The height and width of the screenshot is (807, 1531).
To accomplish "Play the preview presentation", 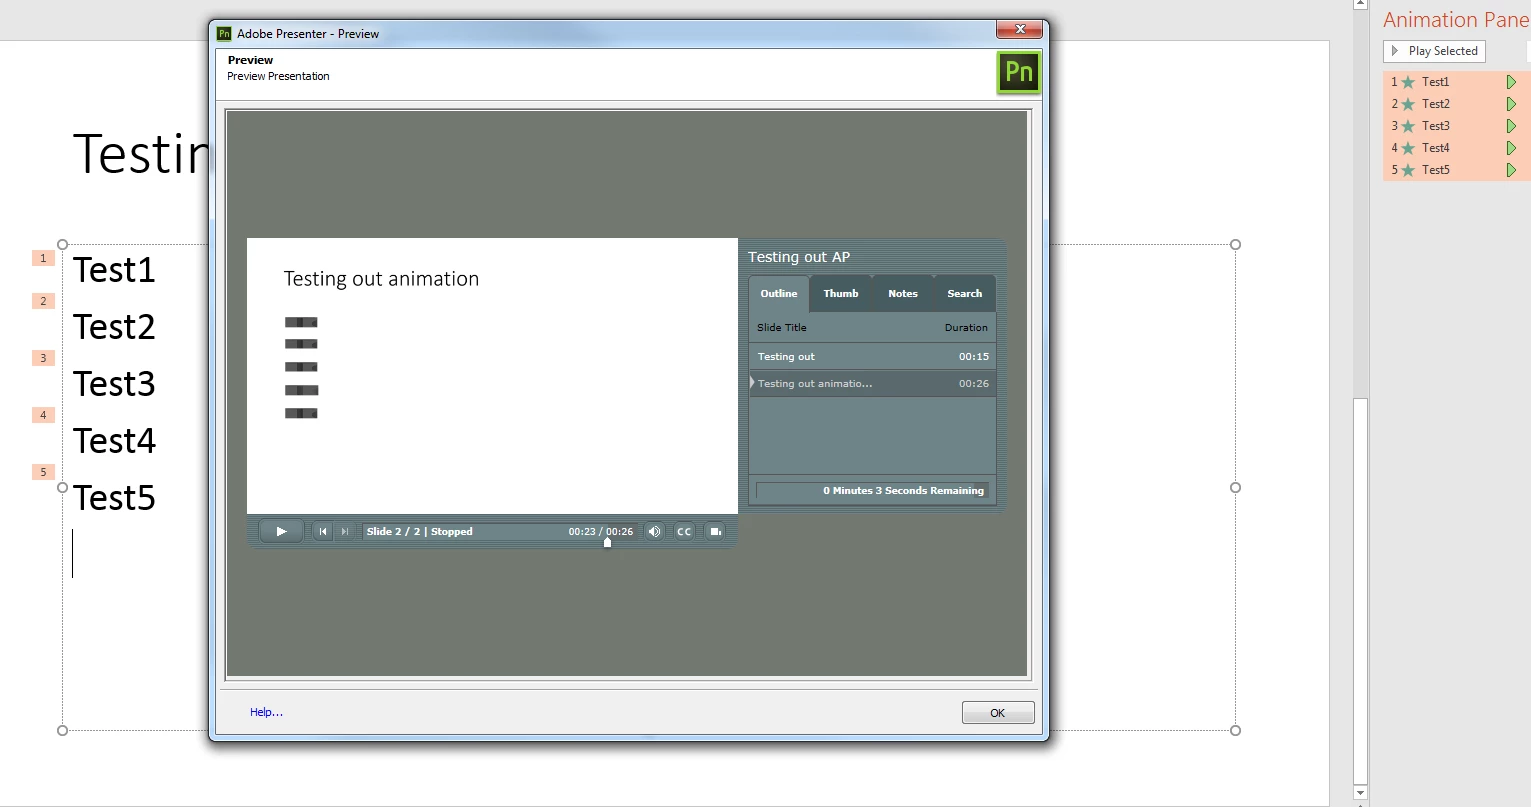I will 281,531.
